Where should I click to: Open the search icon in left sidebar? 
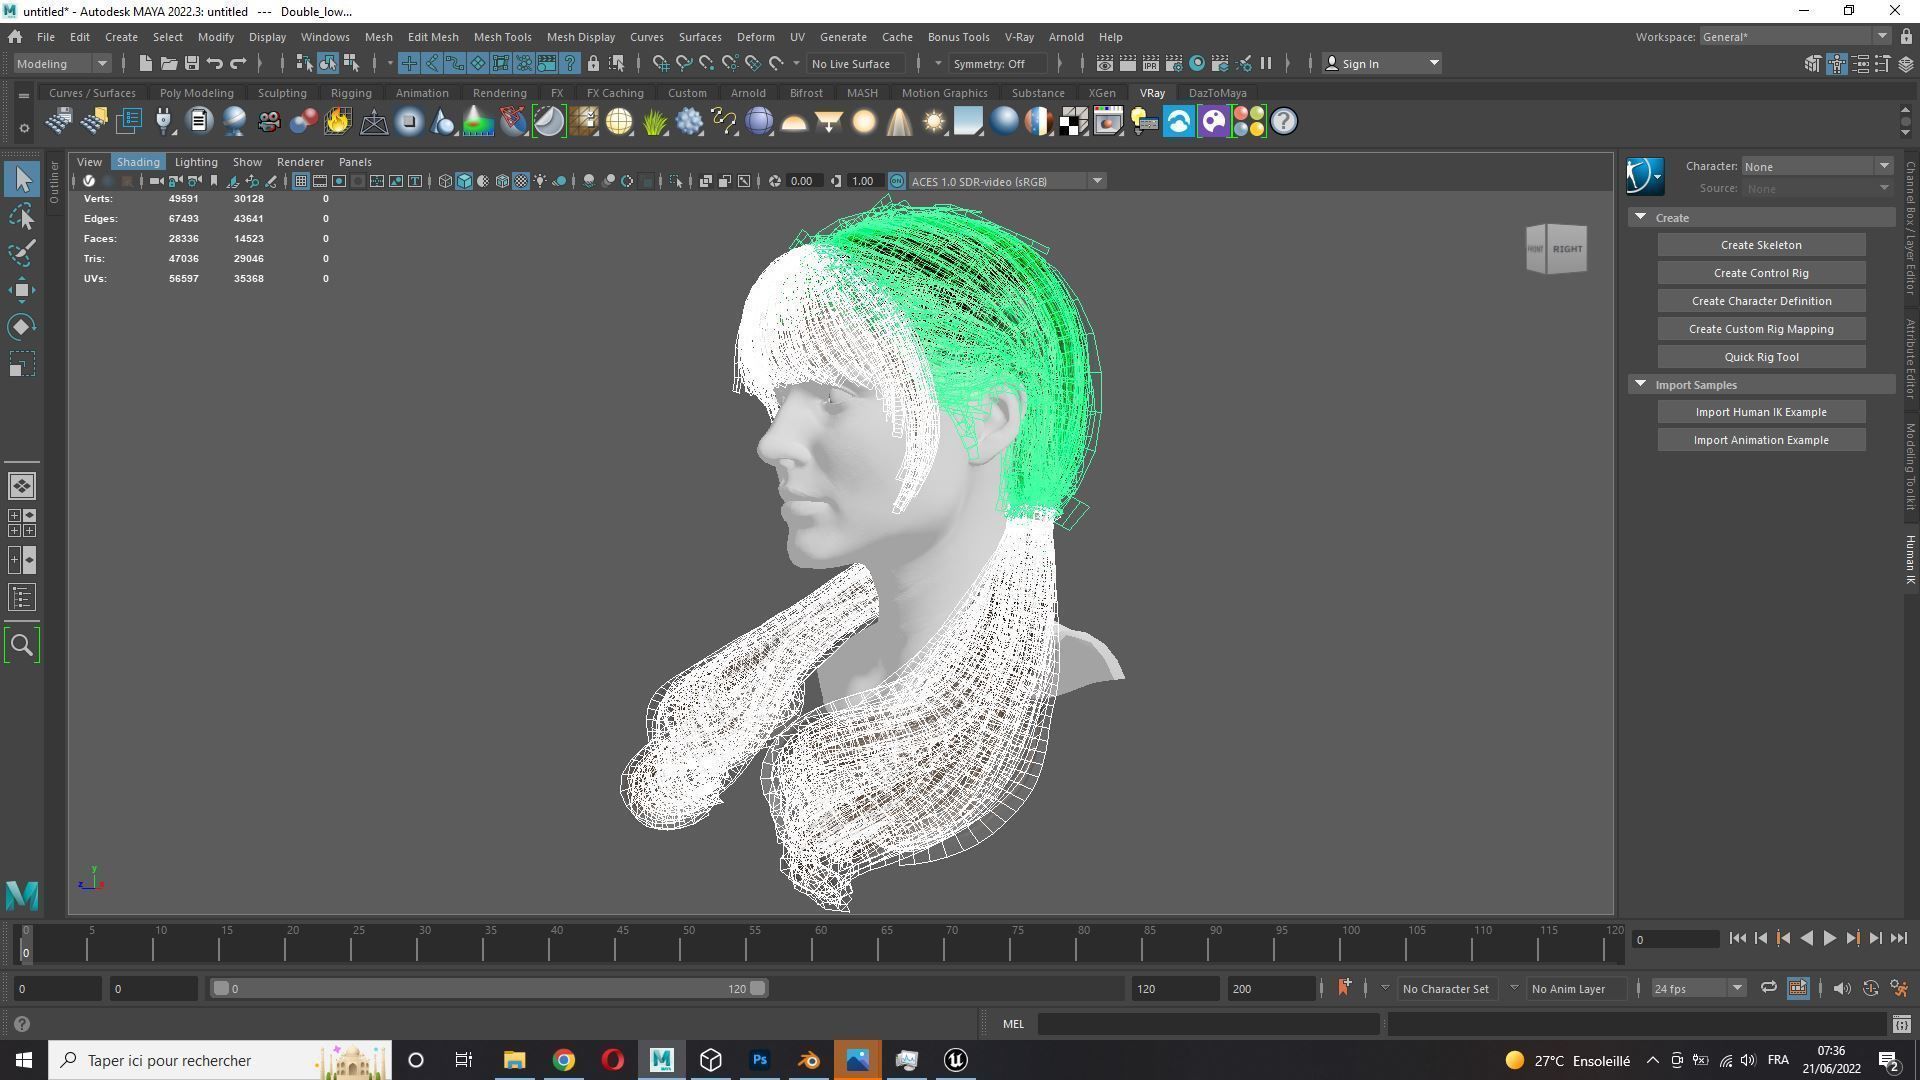click(21, 646)
